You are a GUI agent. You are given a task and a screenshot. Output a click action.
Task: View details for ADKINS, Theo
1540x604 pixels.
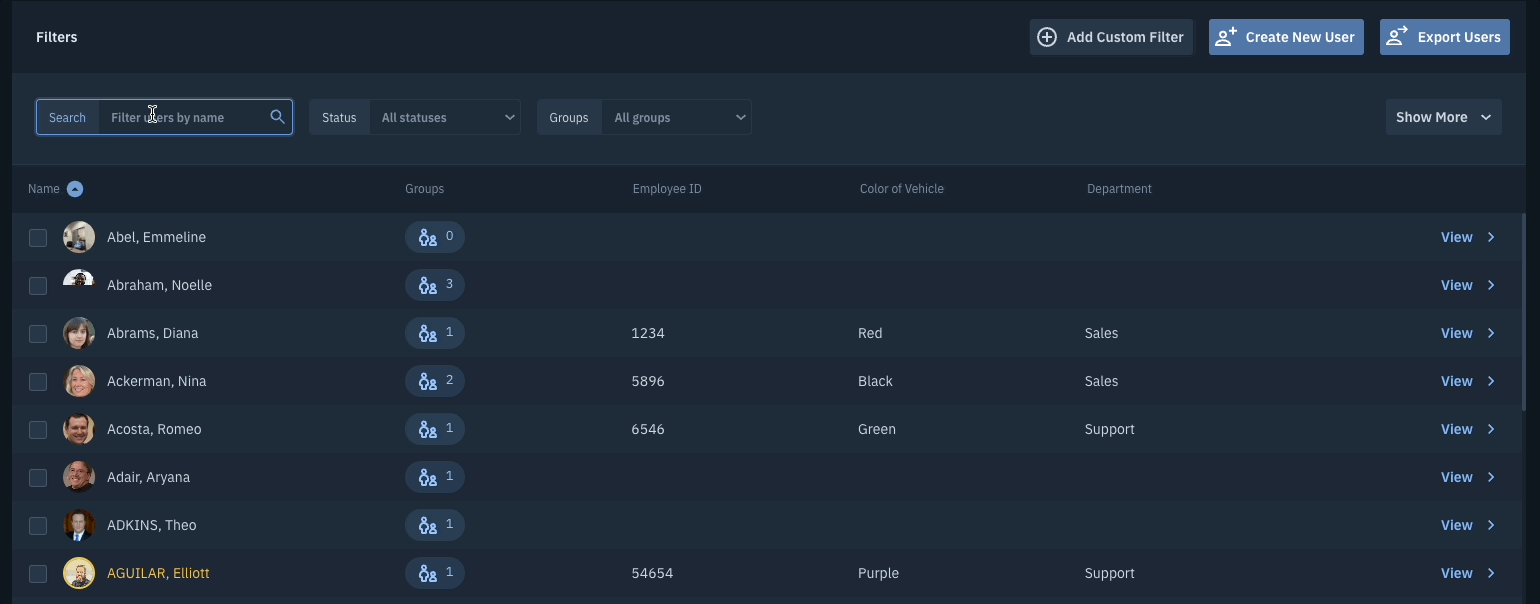pos(1468,525)
